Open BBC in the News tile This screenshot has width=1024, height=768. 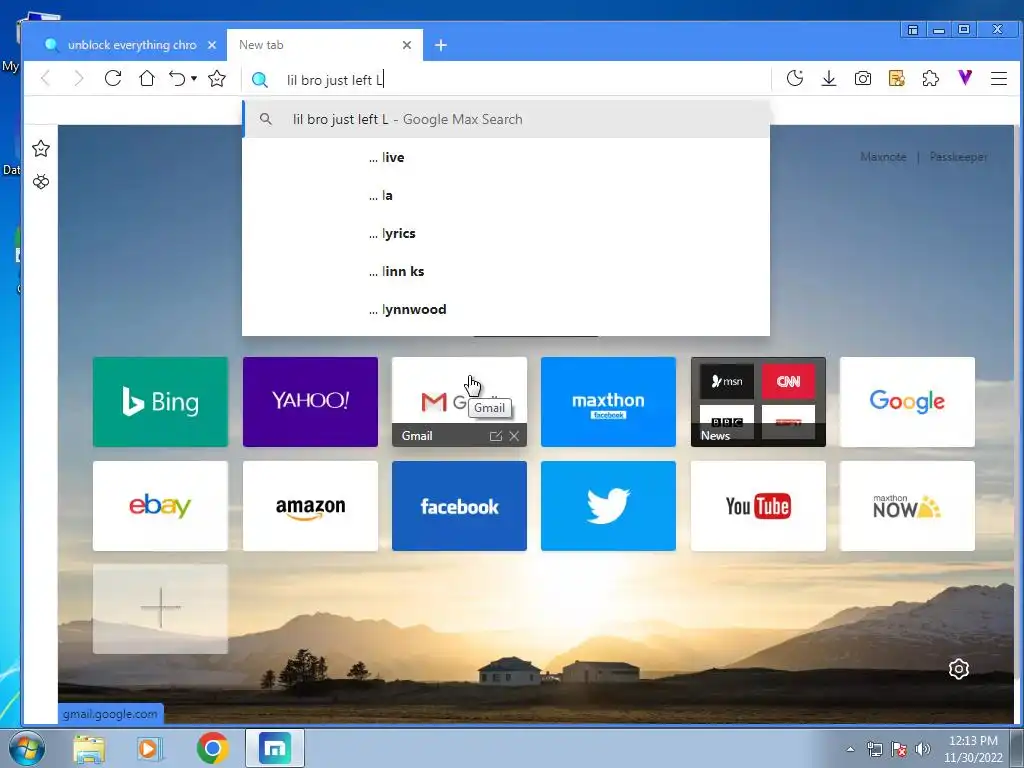(727, 421)
